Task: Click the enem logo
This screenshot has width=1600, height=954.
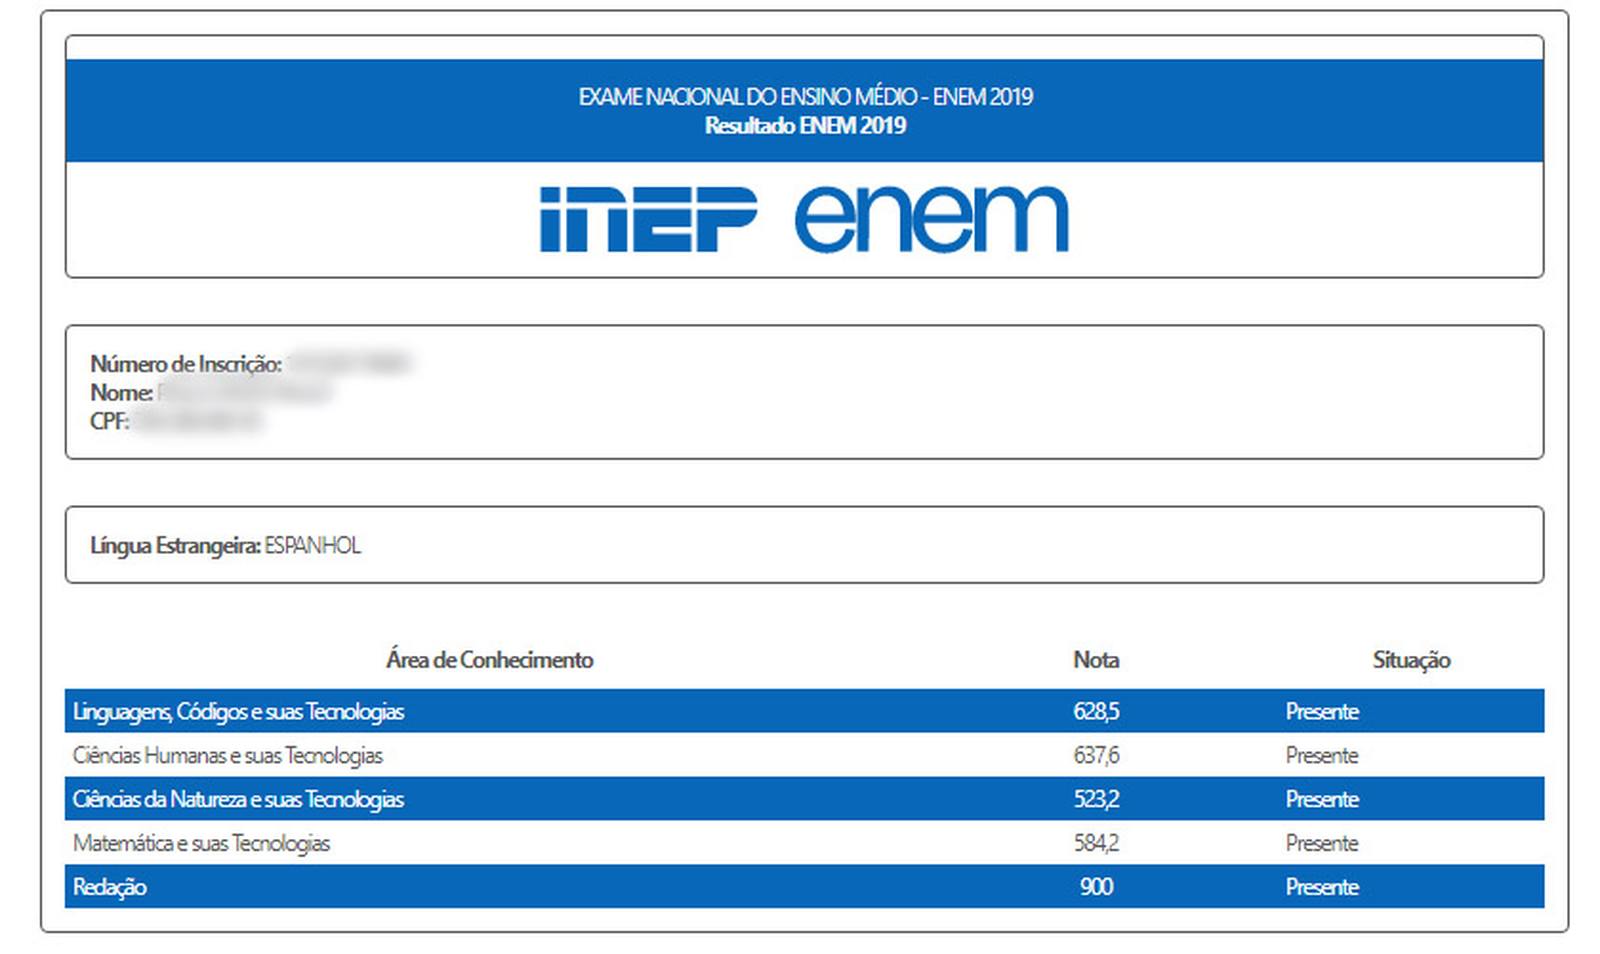Action: (931, 219)
